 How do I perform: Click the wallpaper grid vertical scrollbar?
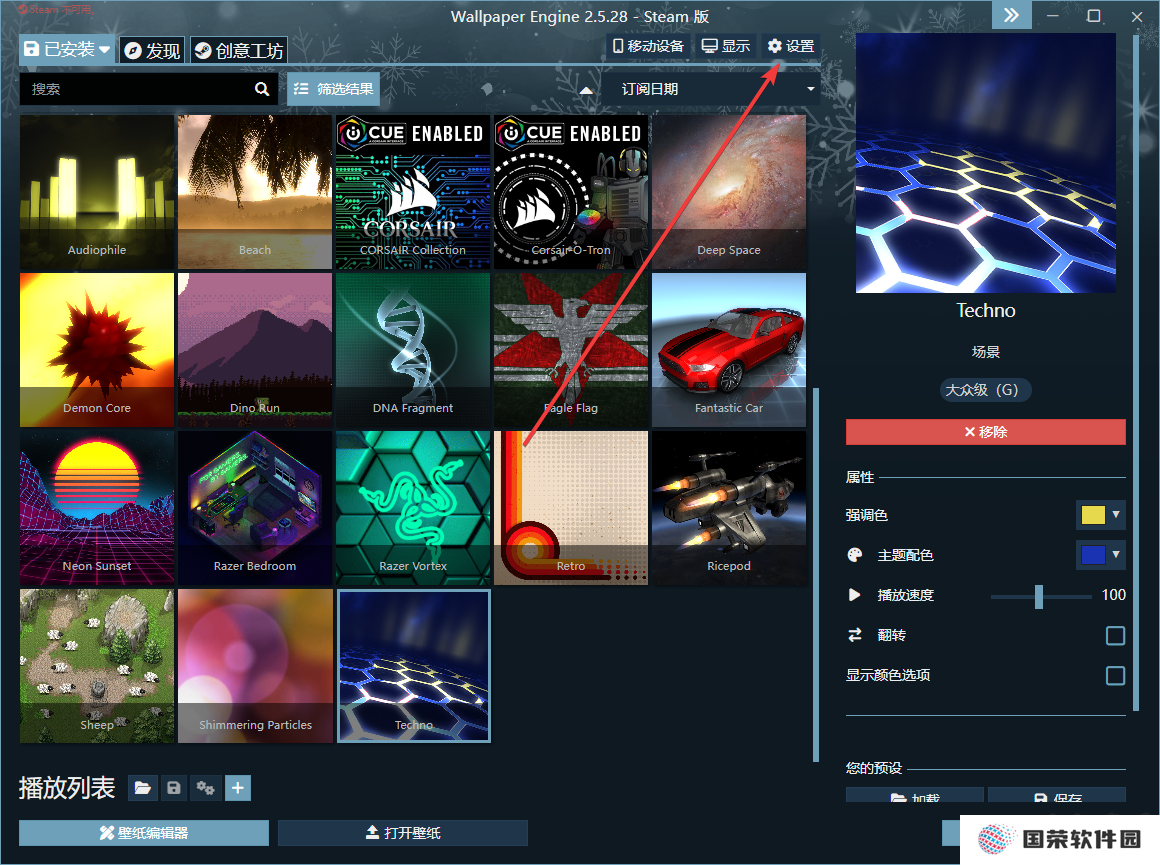point(816,575)
